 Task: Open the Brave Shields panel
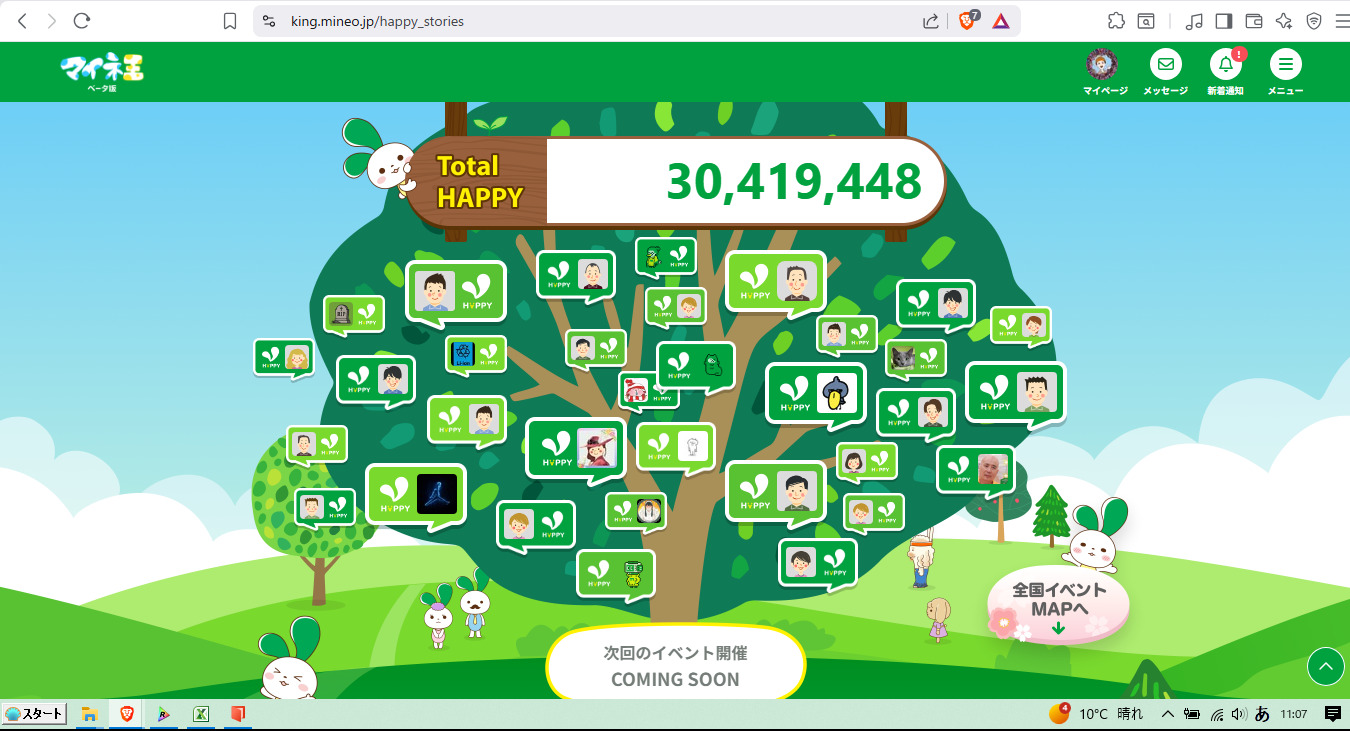pyautogui.click(x=968, y=20)
